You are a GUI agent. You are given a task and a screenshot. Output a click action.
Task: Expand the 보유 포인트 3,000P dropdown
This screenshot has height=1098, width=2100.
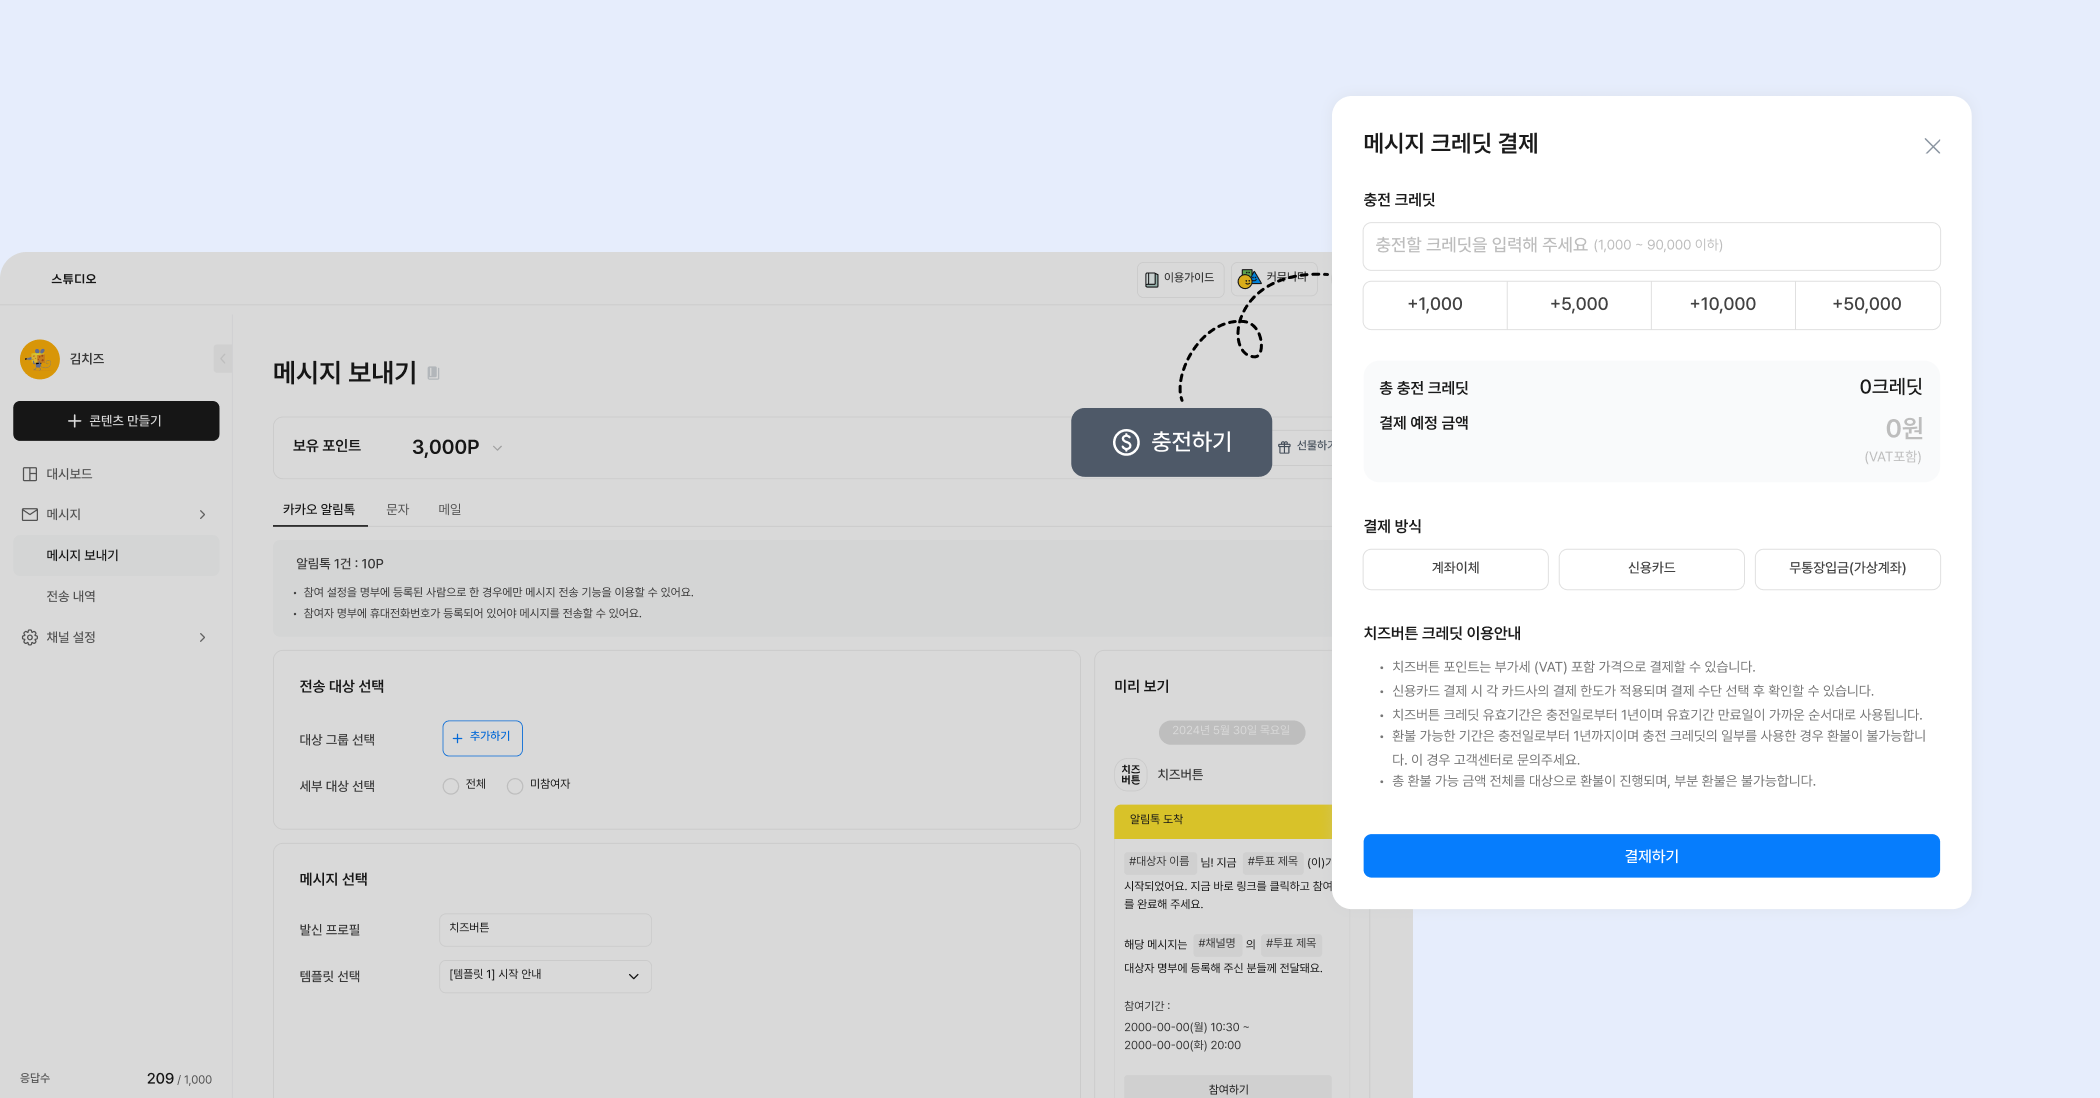497,448
